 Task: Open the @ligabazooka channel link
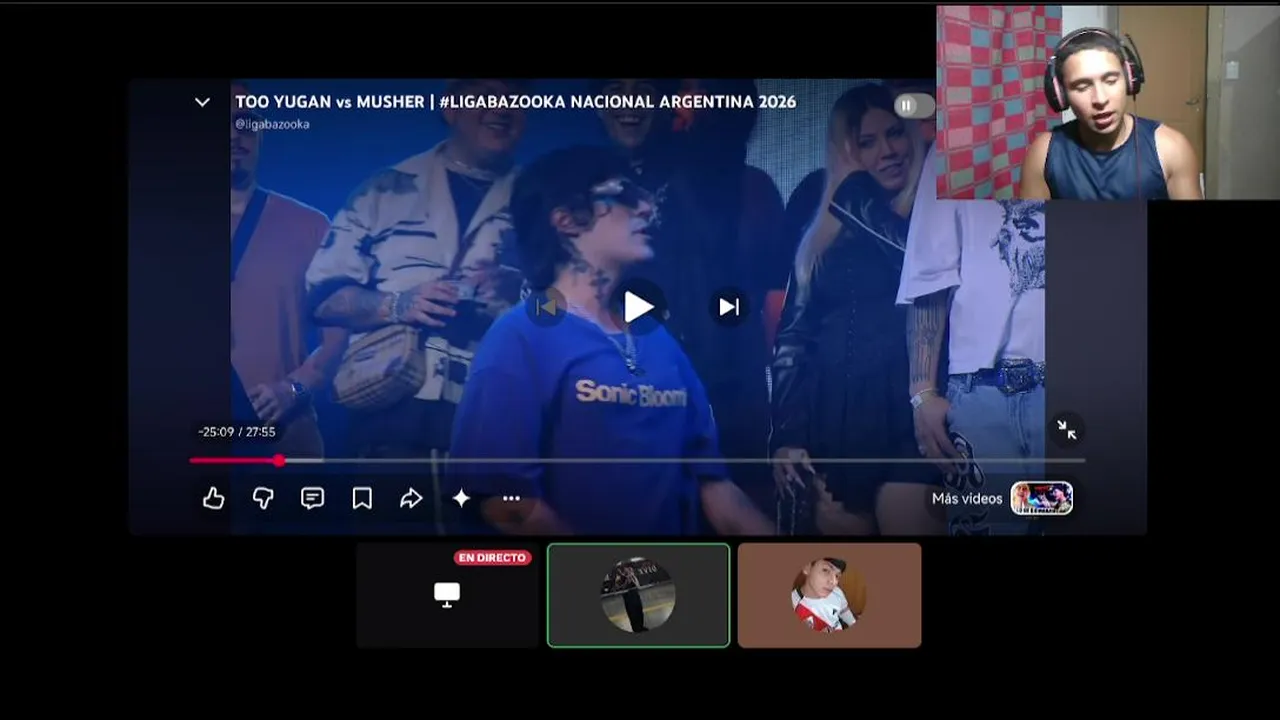pos(272,124)
